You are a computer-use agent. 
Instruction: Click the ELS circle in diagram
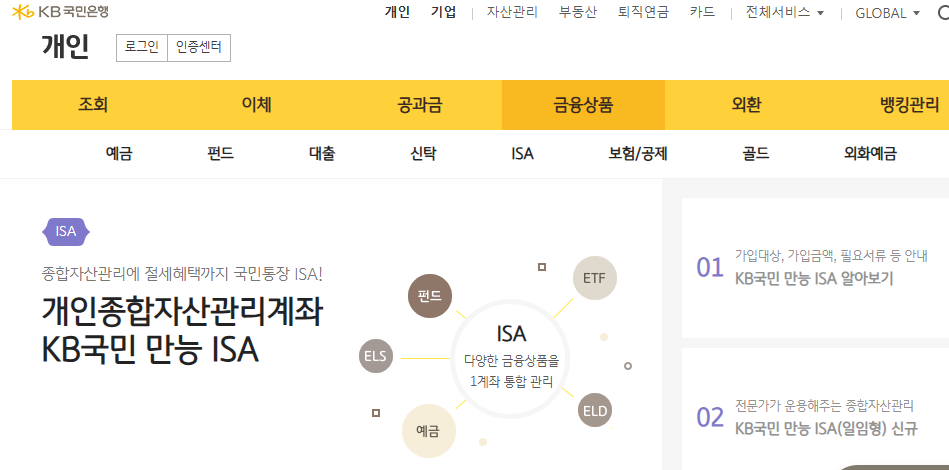(376, 355)
